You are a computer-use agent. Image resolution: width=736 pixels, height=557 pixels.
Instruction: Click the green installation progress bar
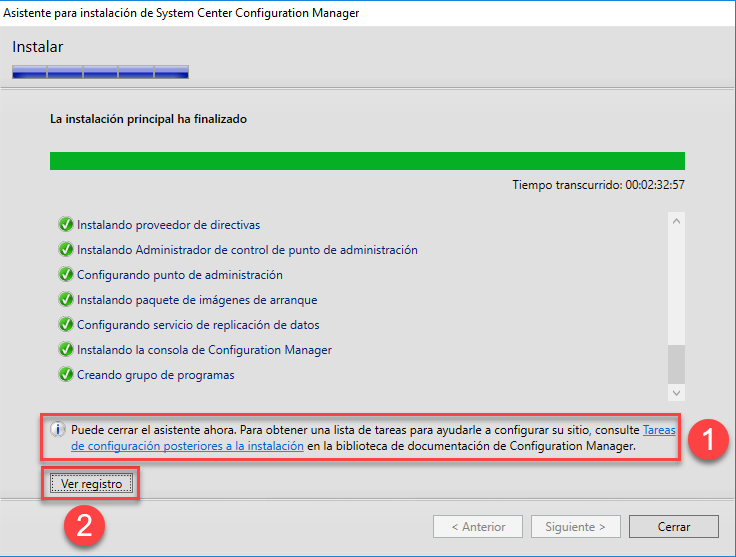[x=367, y=161]
